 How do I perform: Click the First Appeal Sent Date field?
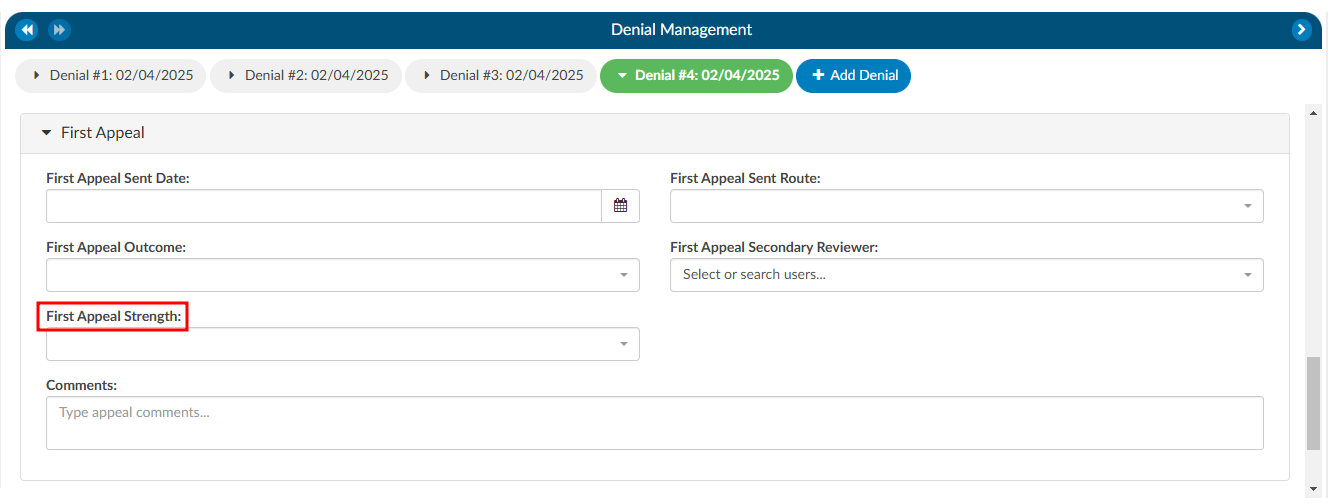324,206
